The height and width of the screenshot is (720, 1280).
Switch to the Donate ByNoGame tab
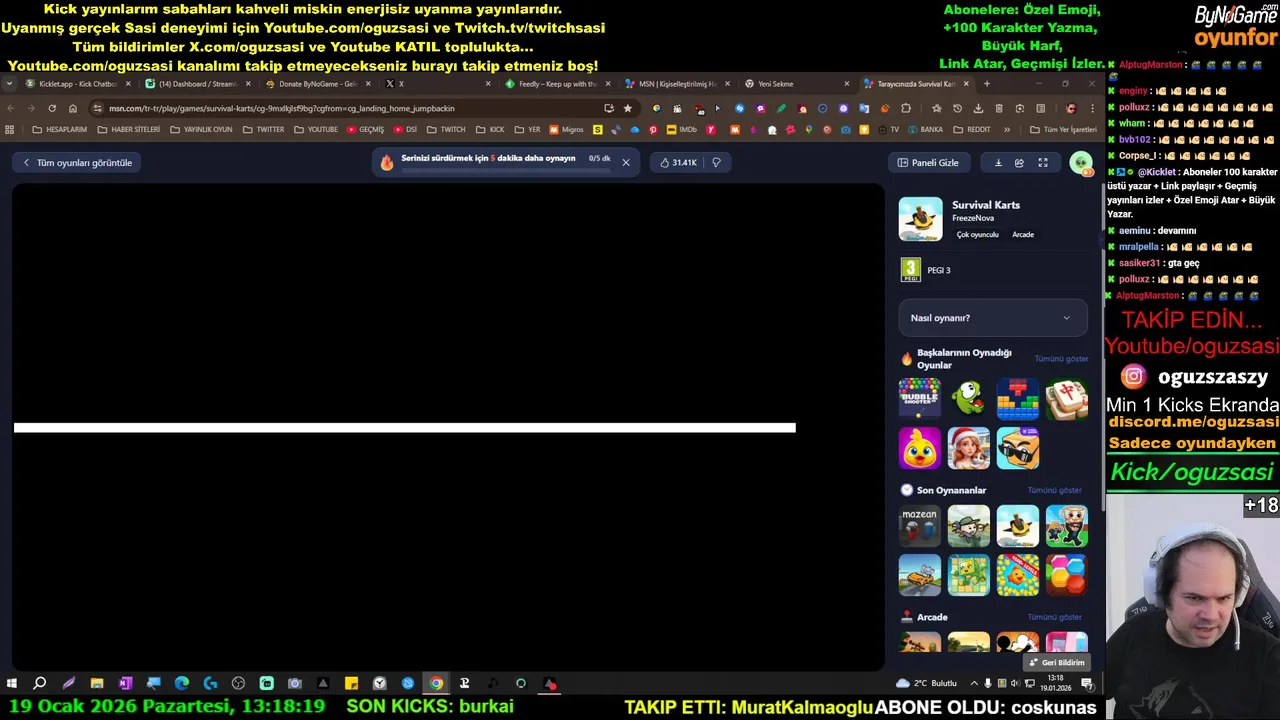[317, 84]
